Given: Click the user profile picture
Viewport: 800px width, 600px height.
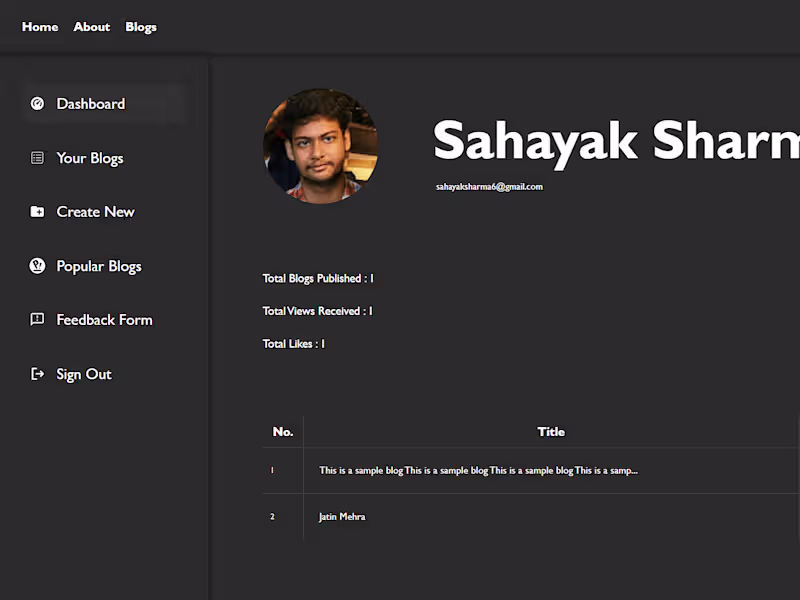Looking at the screenshot, I should point(320,146).
